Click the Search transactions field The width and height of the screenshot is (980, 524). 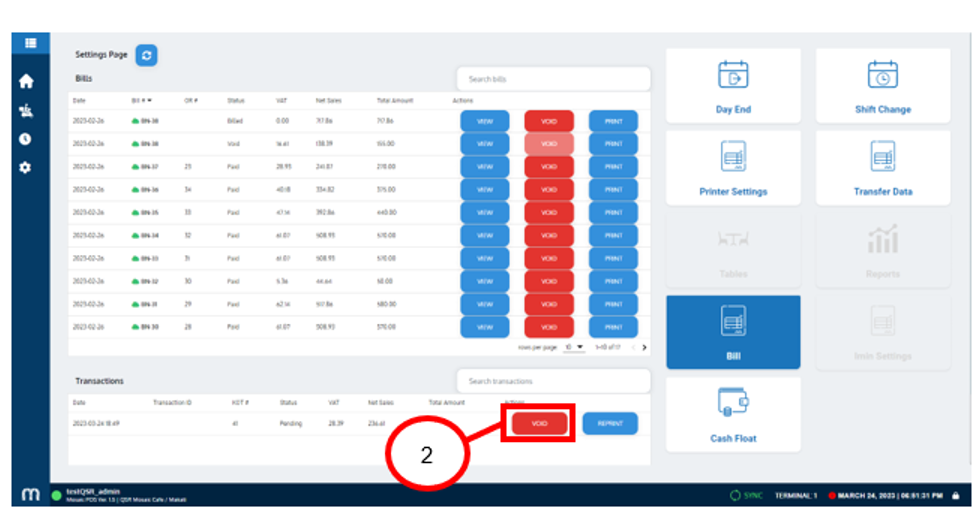click(553, 381)
